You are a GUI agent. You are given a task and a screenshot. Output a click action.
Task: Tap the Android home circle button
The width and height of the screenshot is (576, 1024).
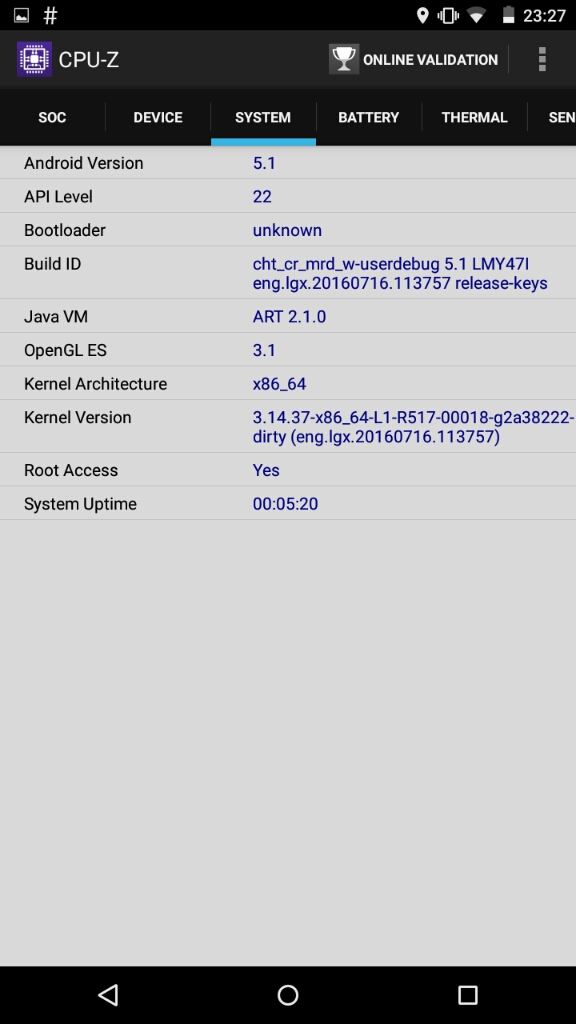[x=288, y=995]
